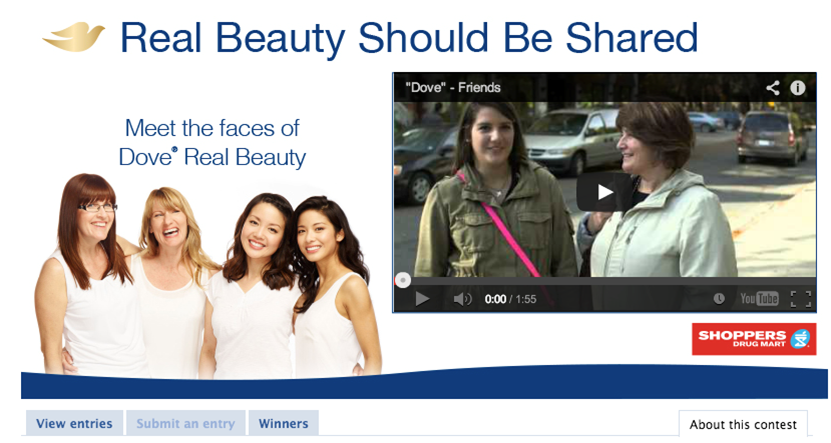Click the video progress scrubber handle
The width and height of the screenshot is (831, 443).
[x=403, y=280]
